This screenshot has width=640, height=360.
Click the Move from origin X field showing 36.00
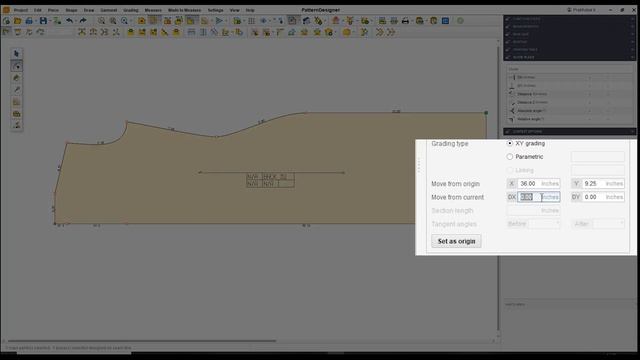[538, 184]
